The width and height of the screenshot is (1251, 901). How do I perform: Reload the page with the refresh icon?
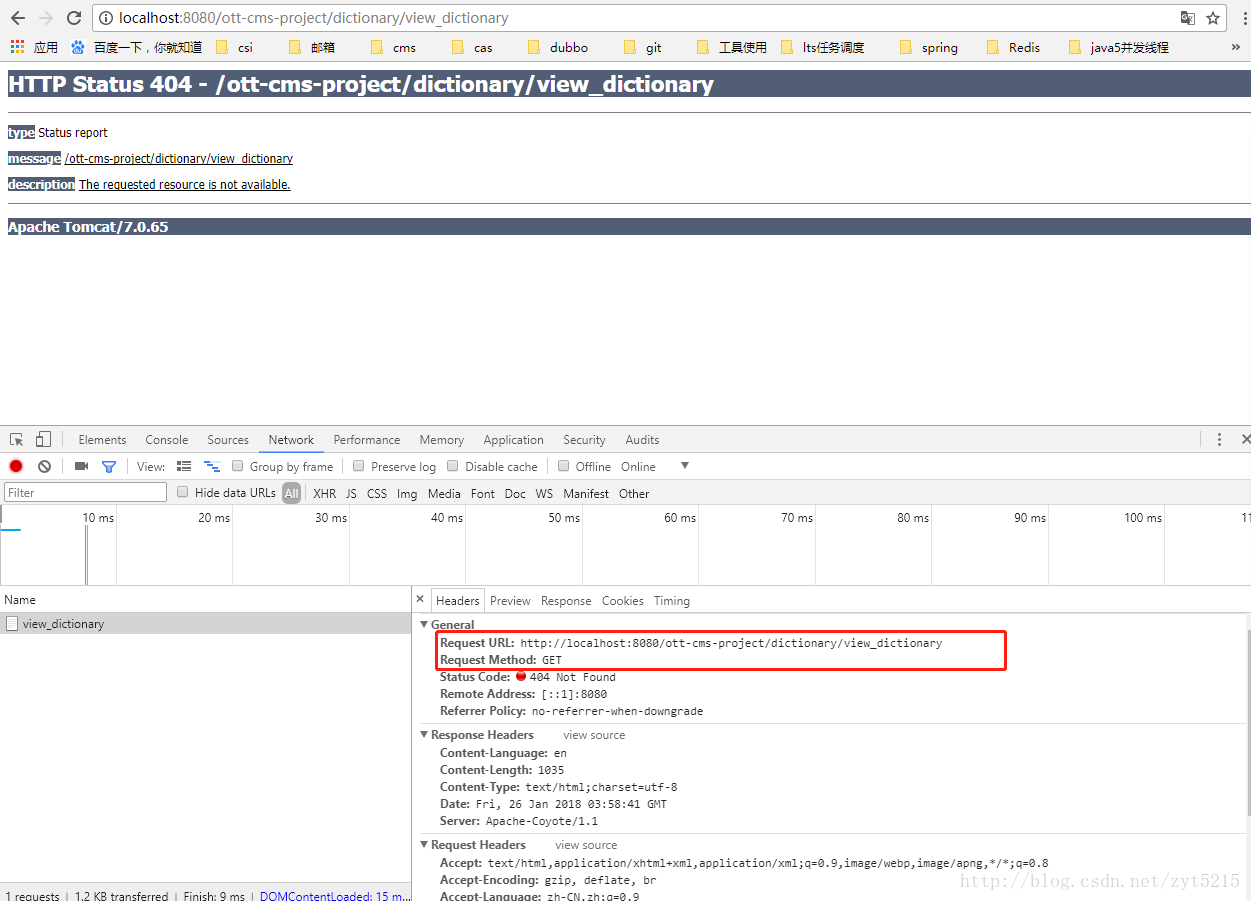click(74, 18)
